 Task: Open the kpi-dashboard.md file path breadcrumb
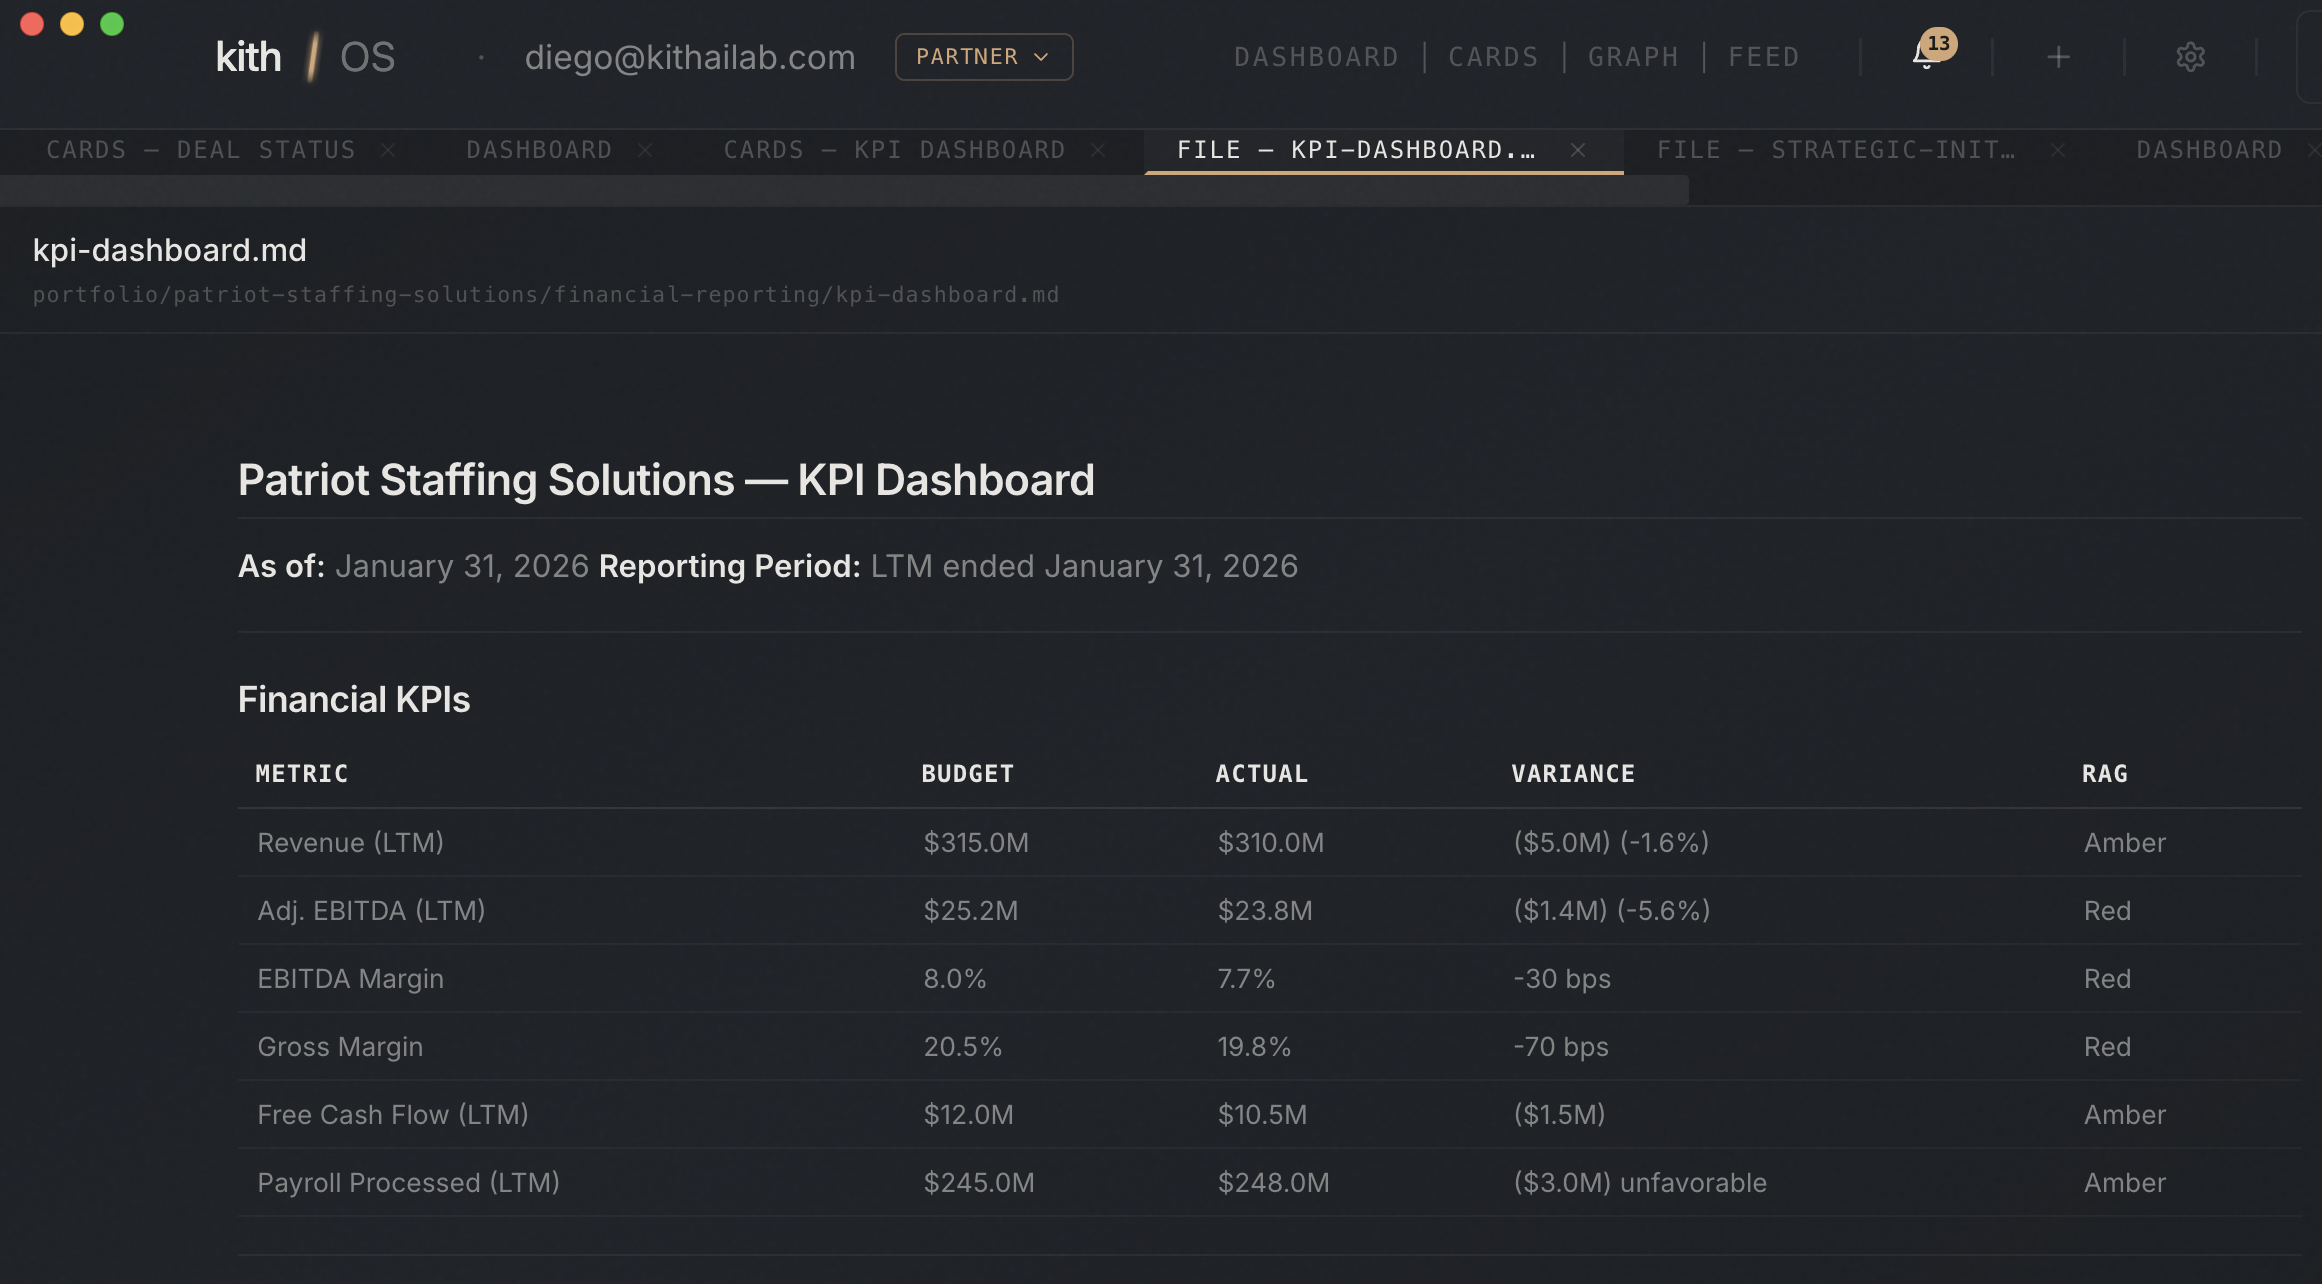(x=546, y=294)
